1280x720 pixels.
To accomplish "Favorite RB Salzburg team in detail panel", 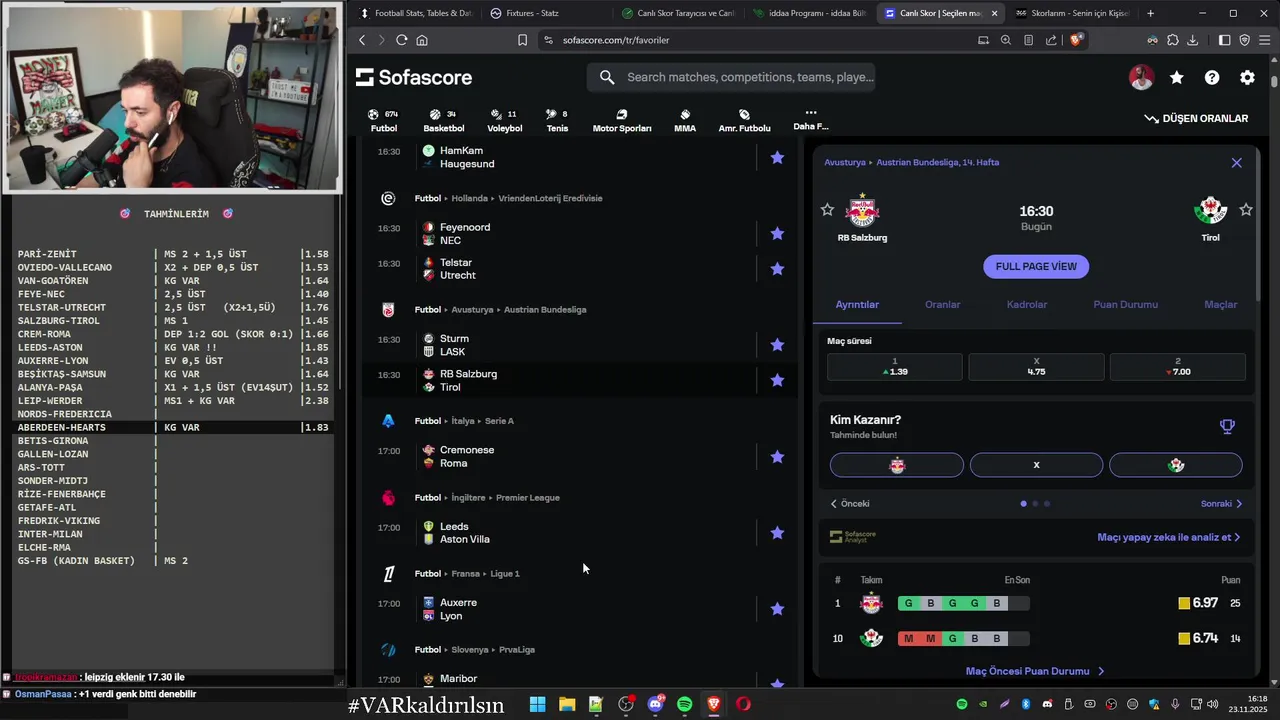I will click(827, 210).
